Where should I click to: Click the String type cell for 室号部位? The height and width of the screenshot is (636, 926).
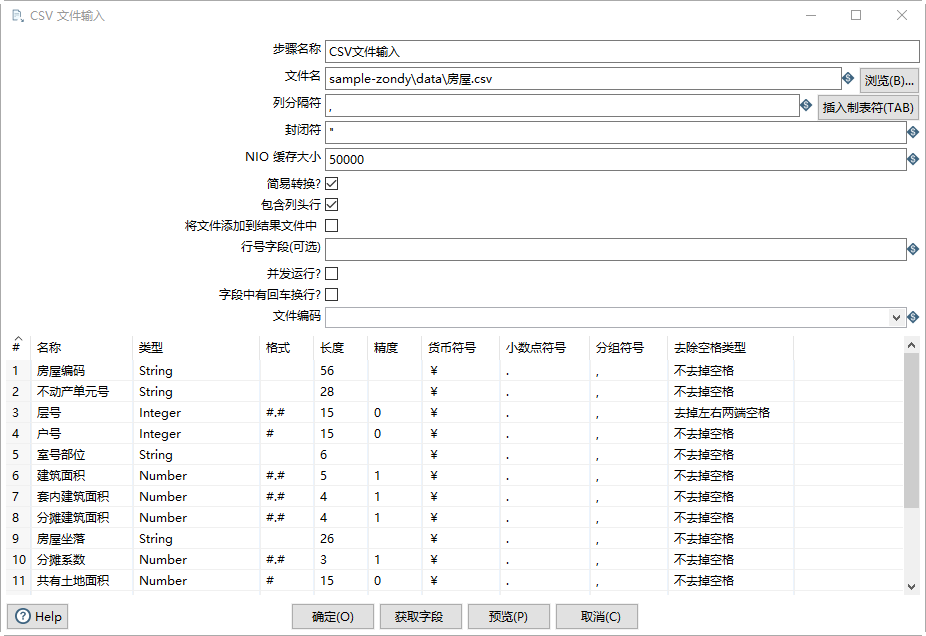(x=196, y=455)
